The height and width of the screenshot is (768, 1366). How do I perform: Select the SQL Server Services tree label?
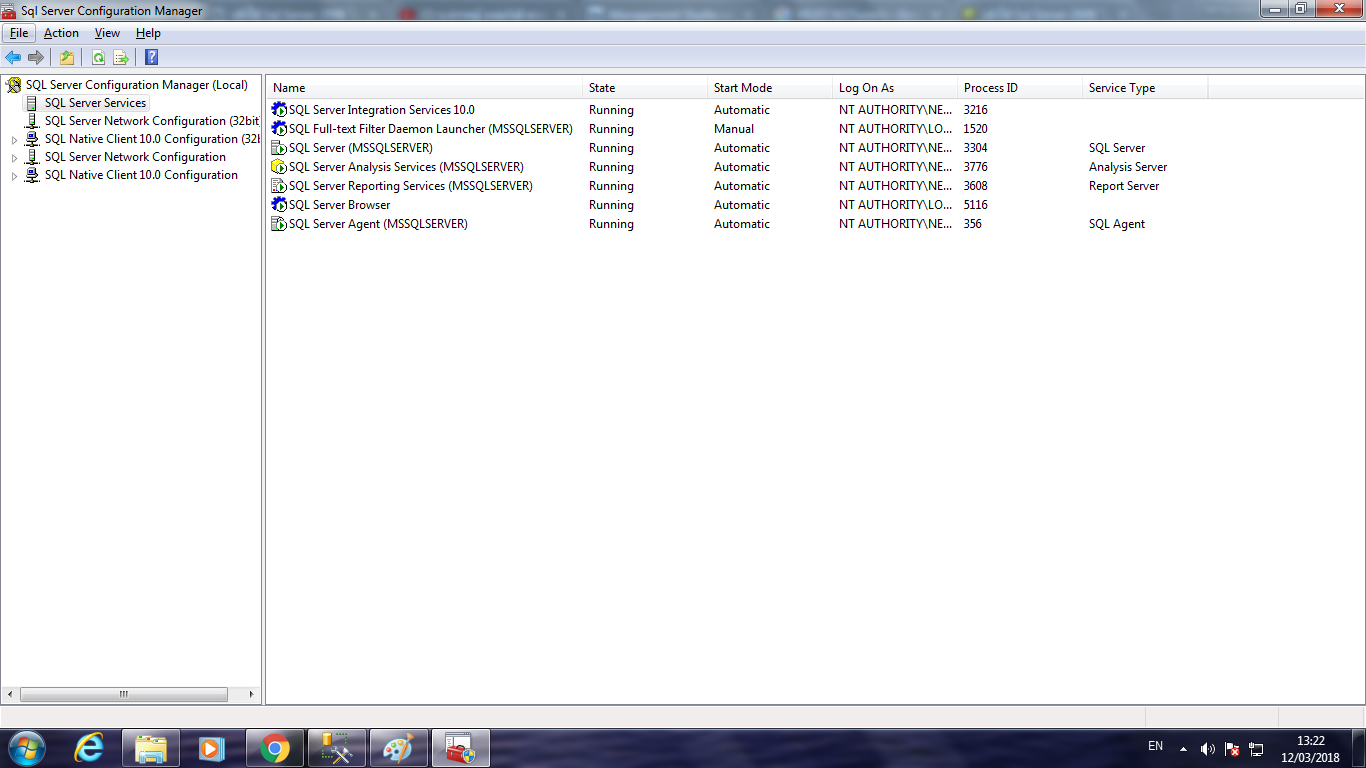point(95,103)
